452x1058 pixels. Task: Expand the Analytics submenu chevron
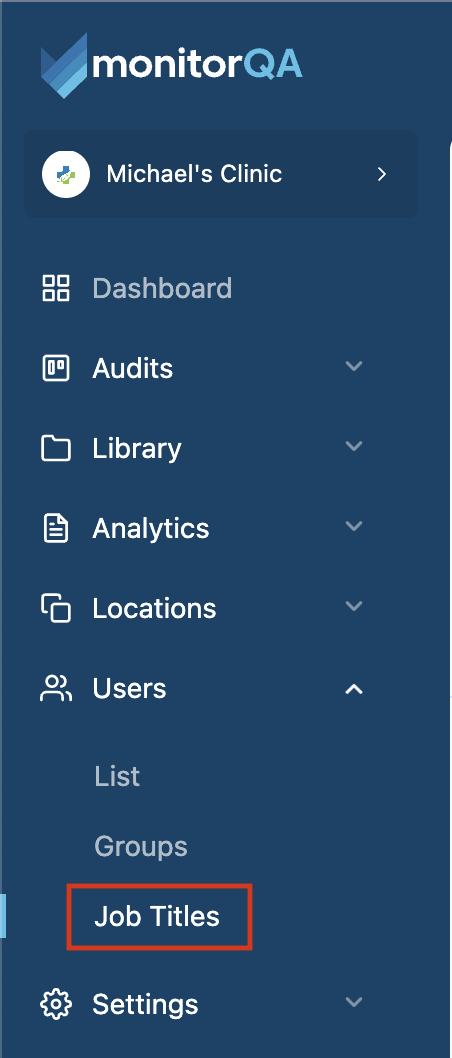point(354,526)
